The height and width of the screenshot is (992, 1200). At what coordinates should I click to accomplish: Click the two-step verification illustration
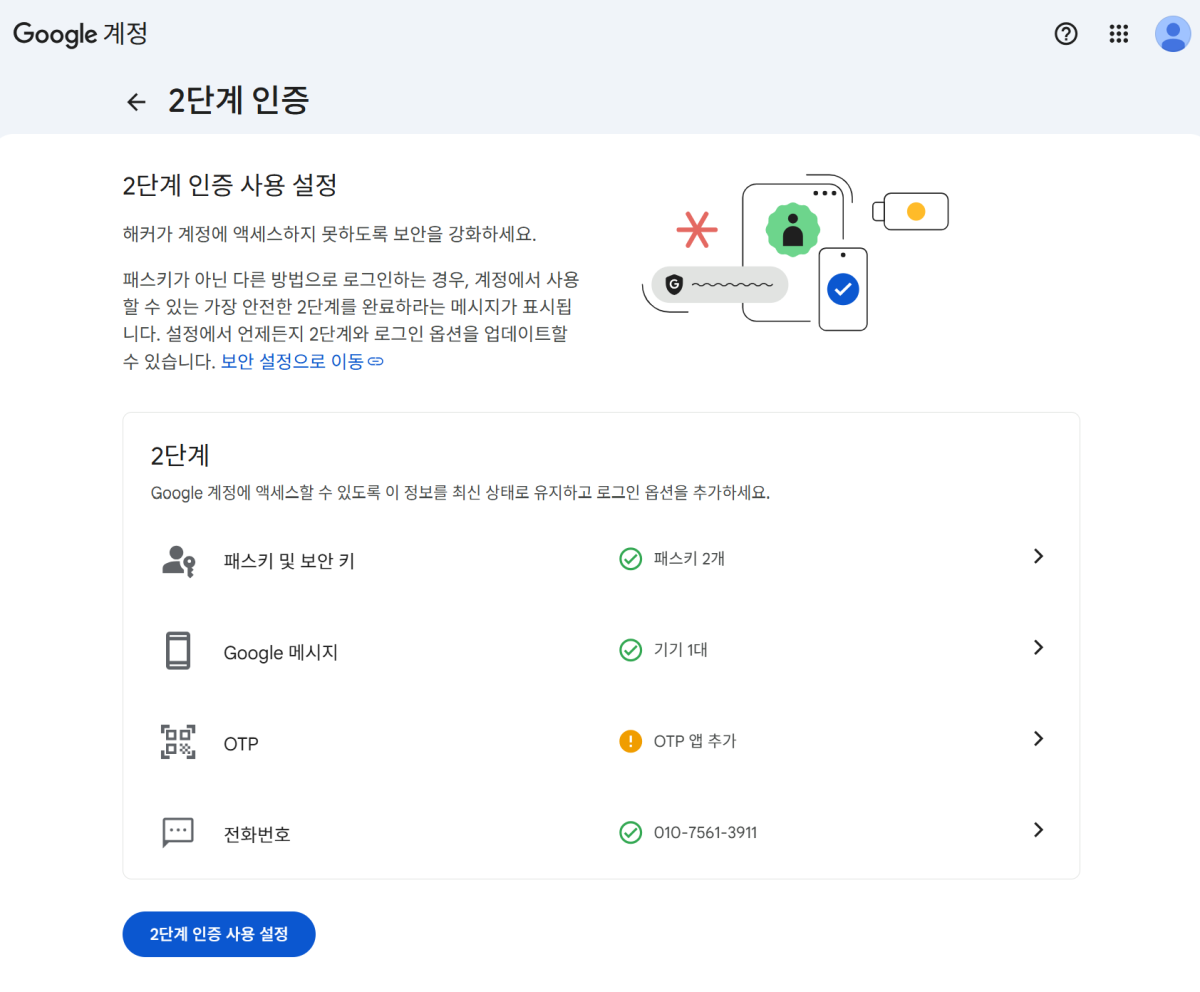795,253
